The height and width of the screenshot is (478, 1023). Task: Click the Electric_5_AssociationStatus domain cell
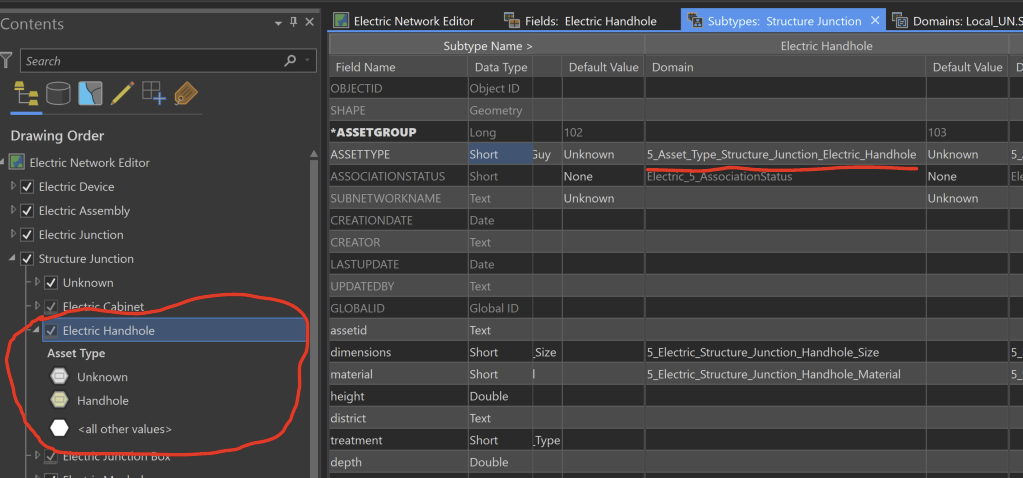click(785, 176)
